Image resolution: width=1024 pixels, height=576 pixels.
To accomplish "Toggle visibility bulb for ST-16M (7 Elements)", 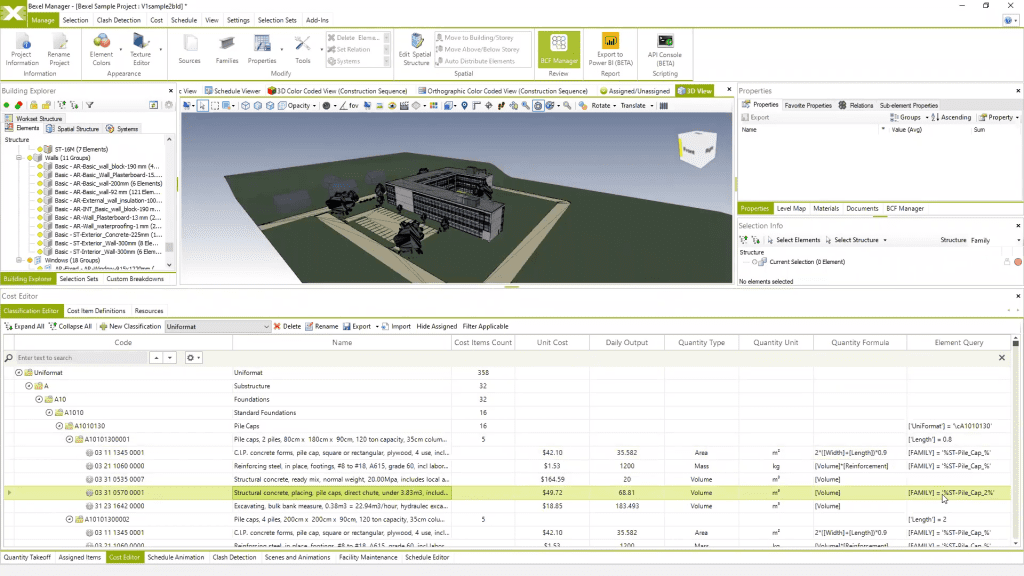I will pyautogui.click(x=40, y=150).
